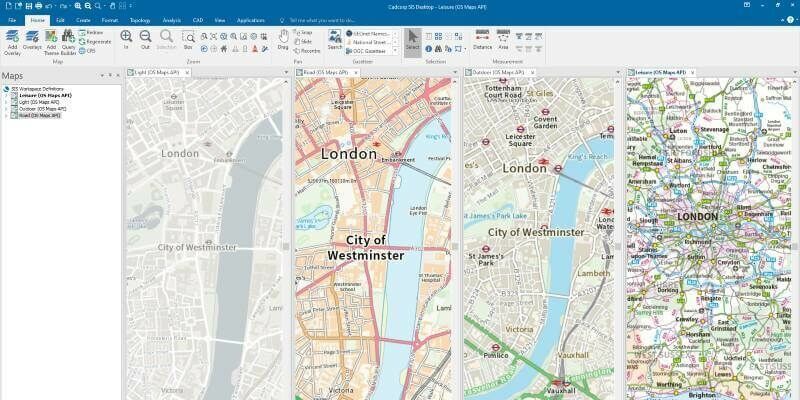Expand the Leisure (OS Maps API) tree node
The height and width of the screenshot is (400, 800).
[x=7, y=95]
